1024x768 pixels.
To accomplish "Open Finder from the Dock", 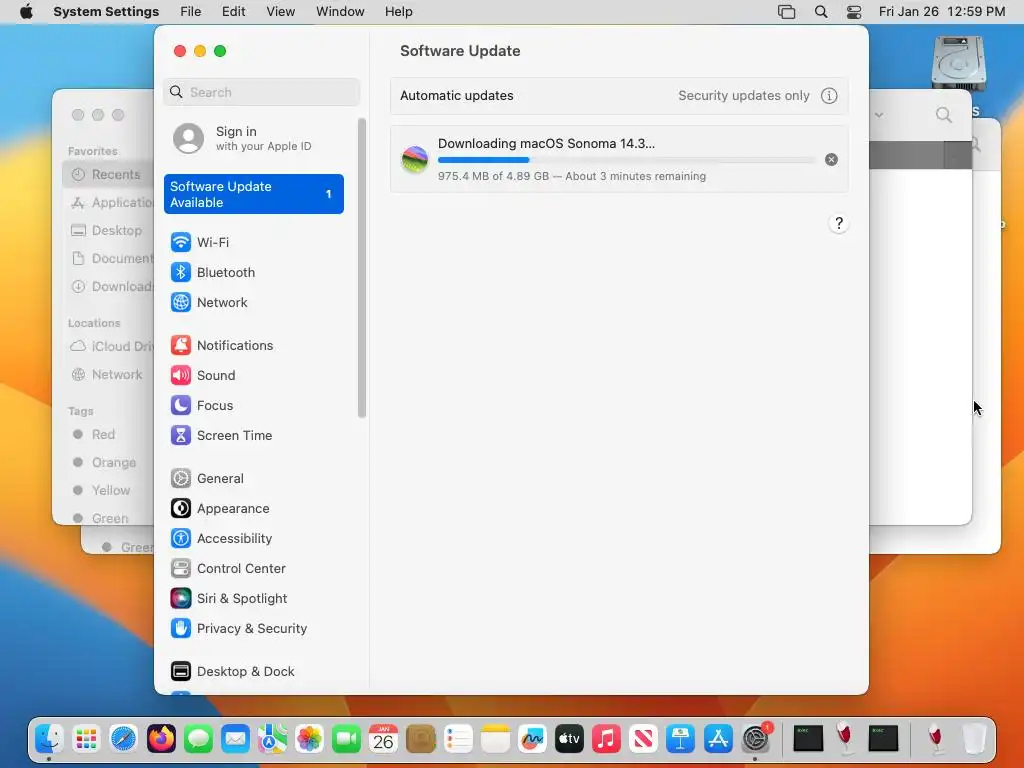I will 49,739.
